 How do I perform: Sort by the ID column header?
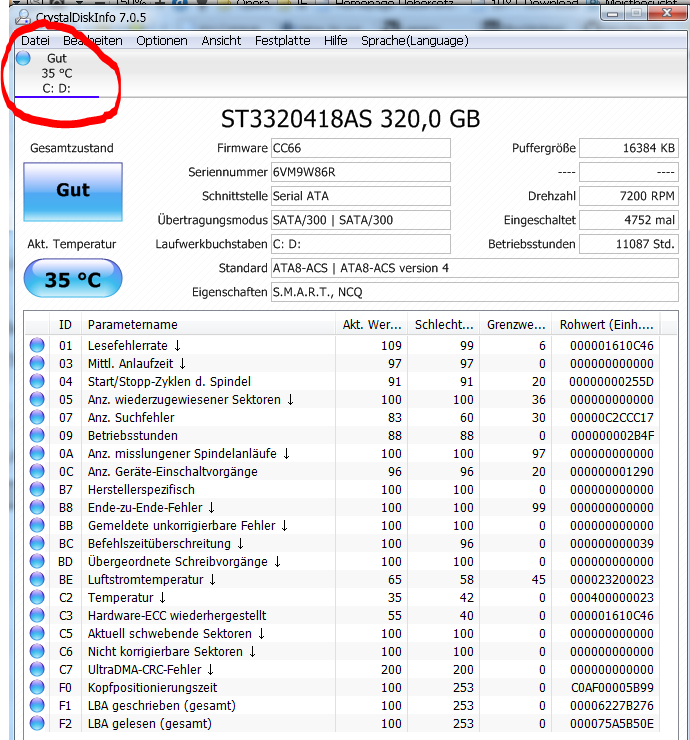(65, 325)
